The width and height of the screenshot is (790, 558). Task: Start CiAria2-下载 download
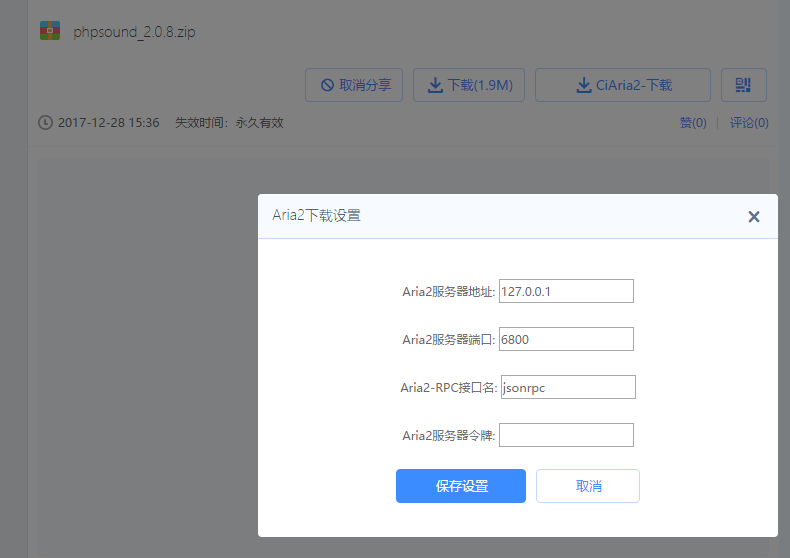623,85
